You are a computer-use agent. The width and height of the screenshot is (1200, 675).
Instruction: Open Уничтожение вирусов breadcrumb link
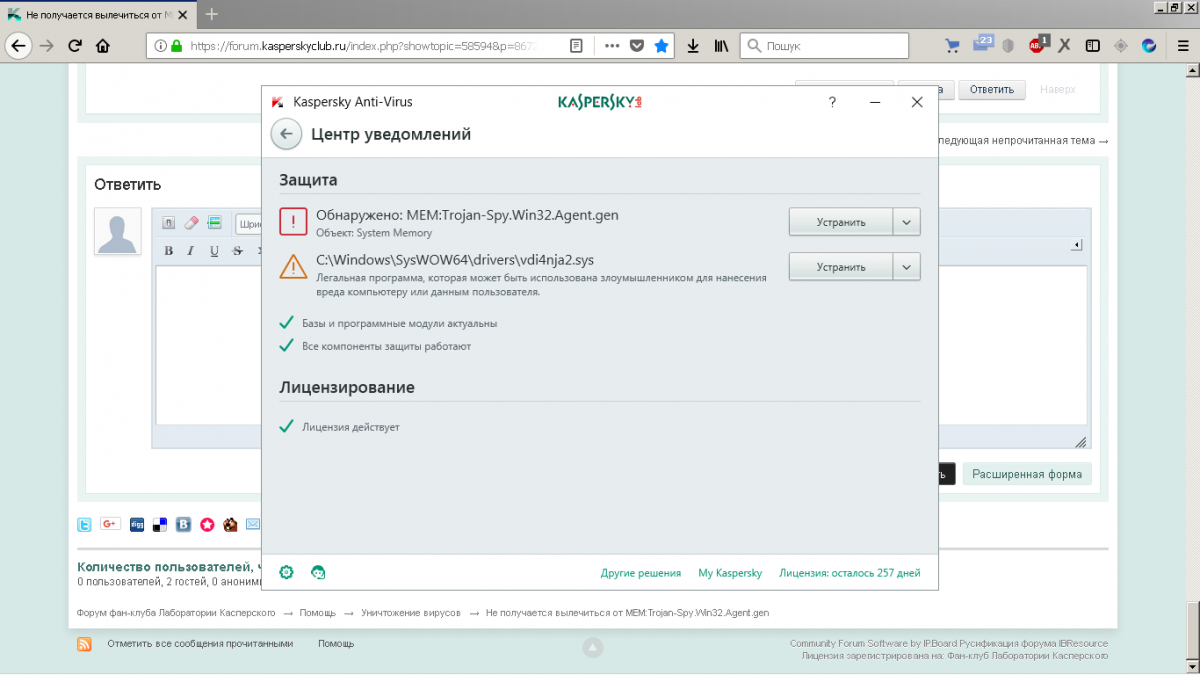point(411,612)
